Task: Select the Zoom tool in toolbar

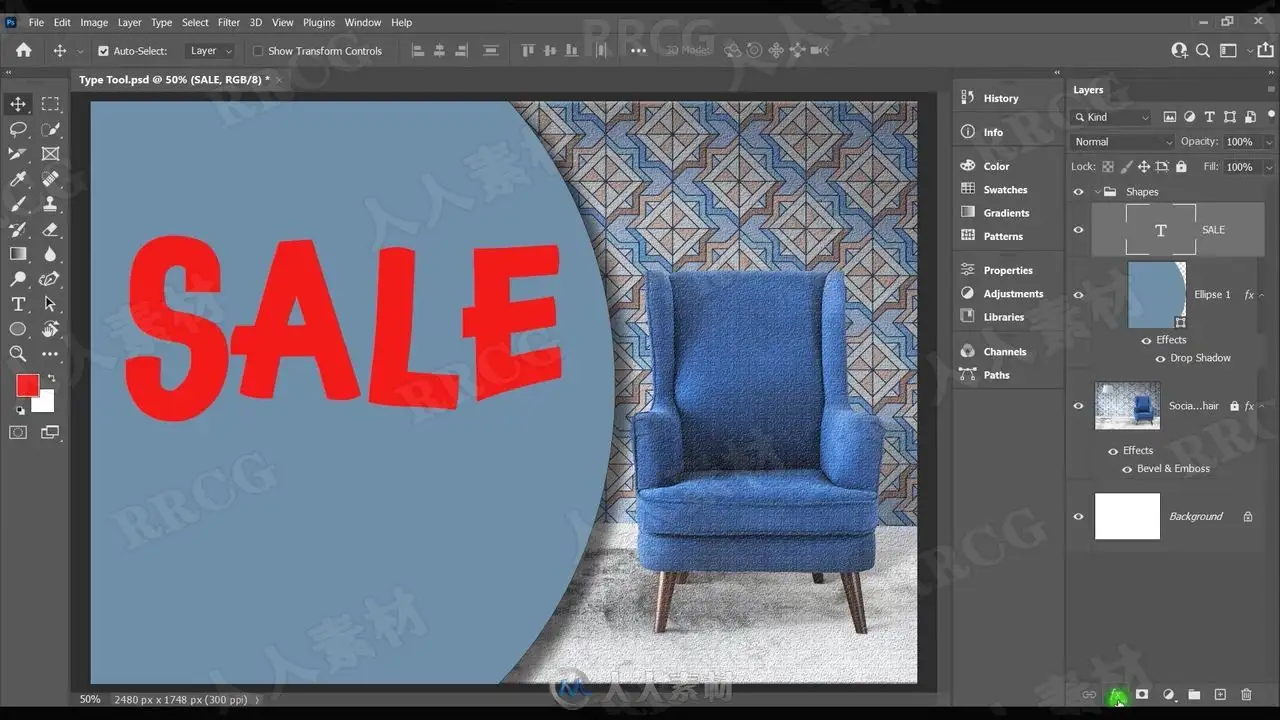Action: click(18, 354)
